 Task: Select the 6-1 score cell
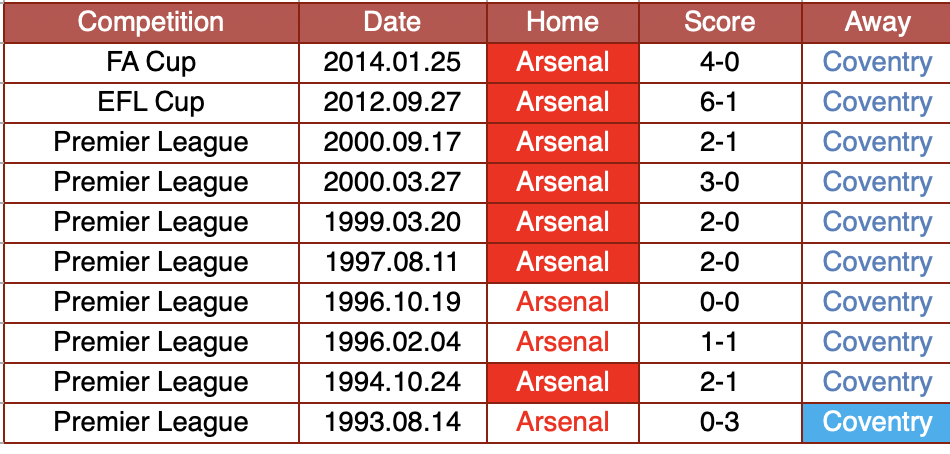pos(720,102)
